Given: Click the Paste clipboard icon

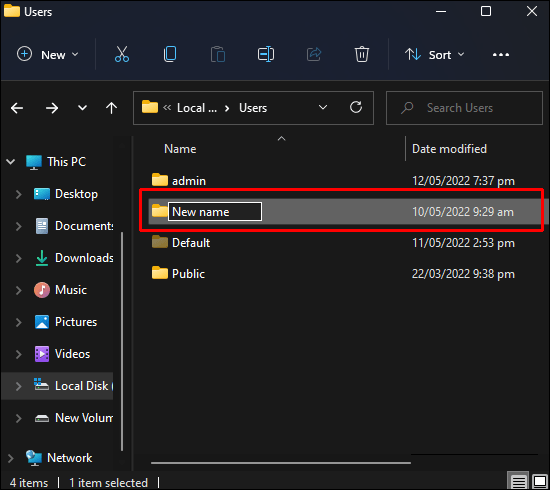Looking at the screenshot, I should coord(218,54).
